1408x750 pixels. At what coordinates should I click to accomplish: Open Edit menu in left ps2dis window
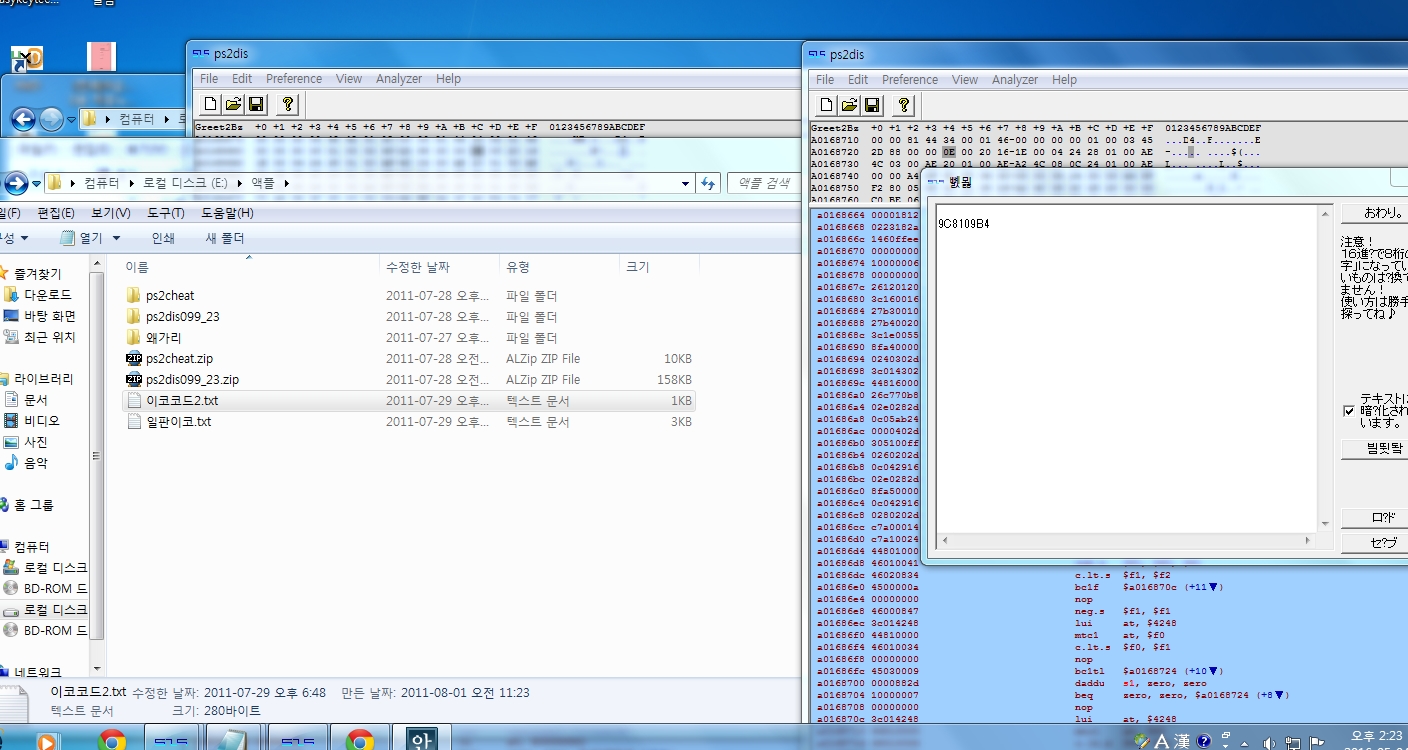(x=242, y=79)
